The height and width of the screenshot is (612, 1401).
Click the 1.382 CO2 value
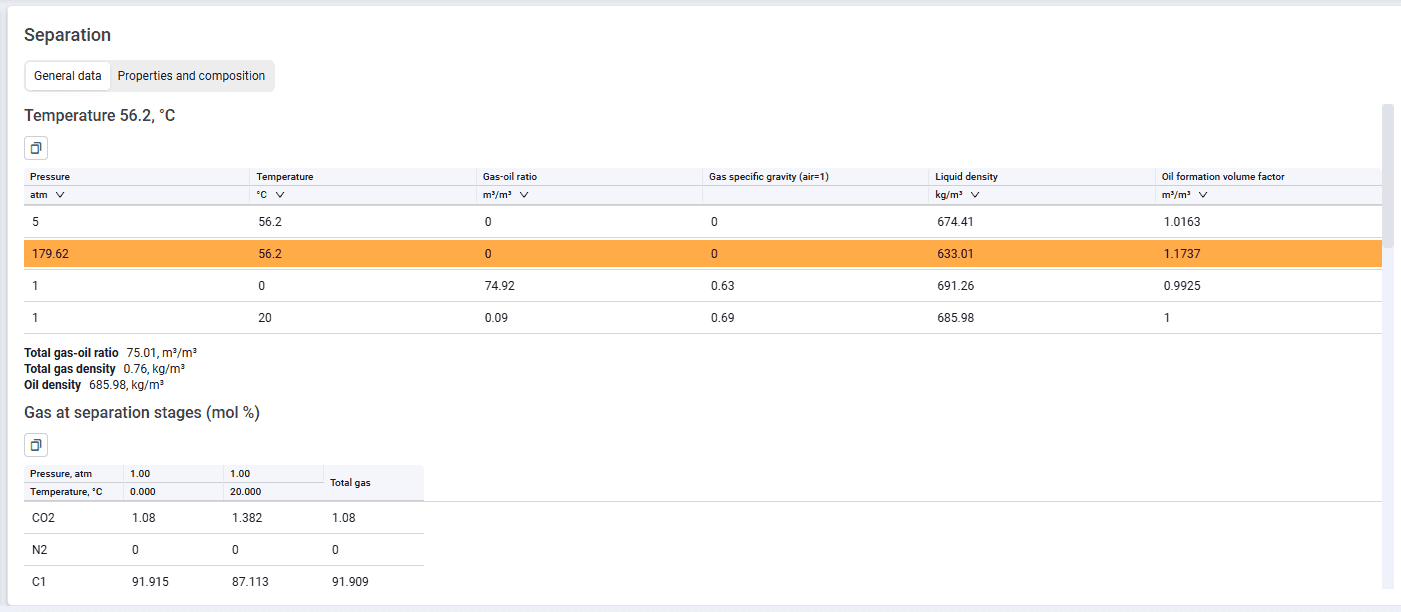tap(246, 518)
